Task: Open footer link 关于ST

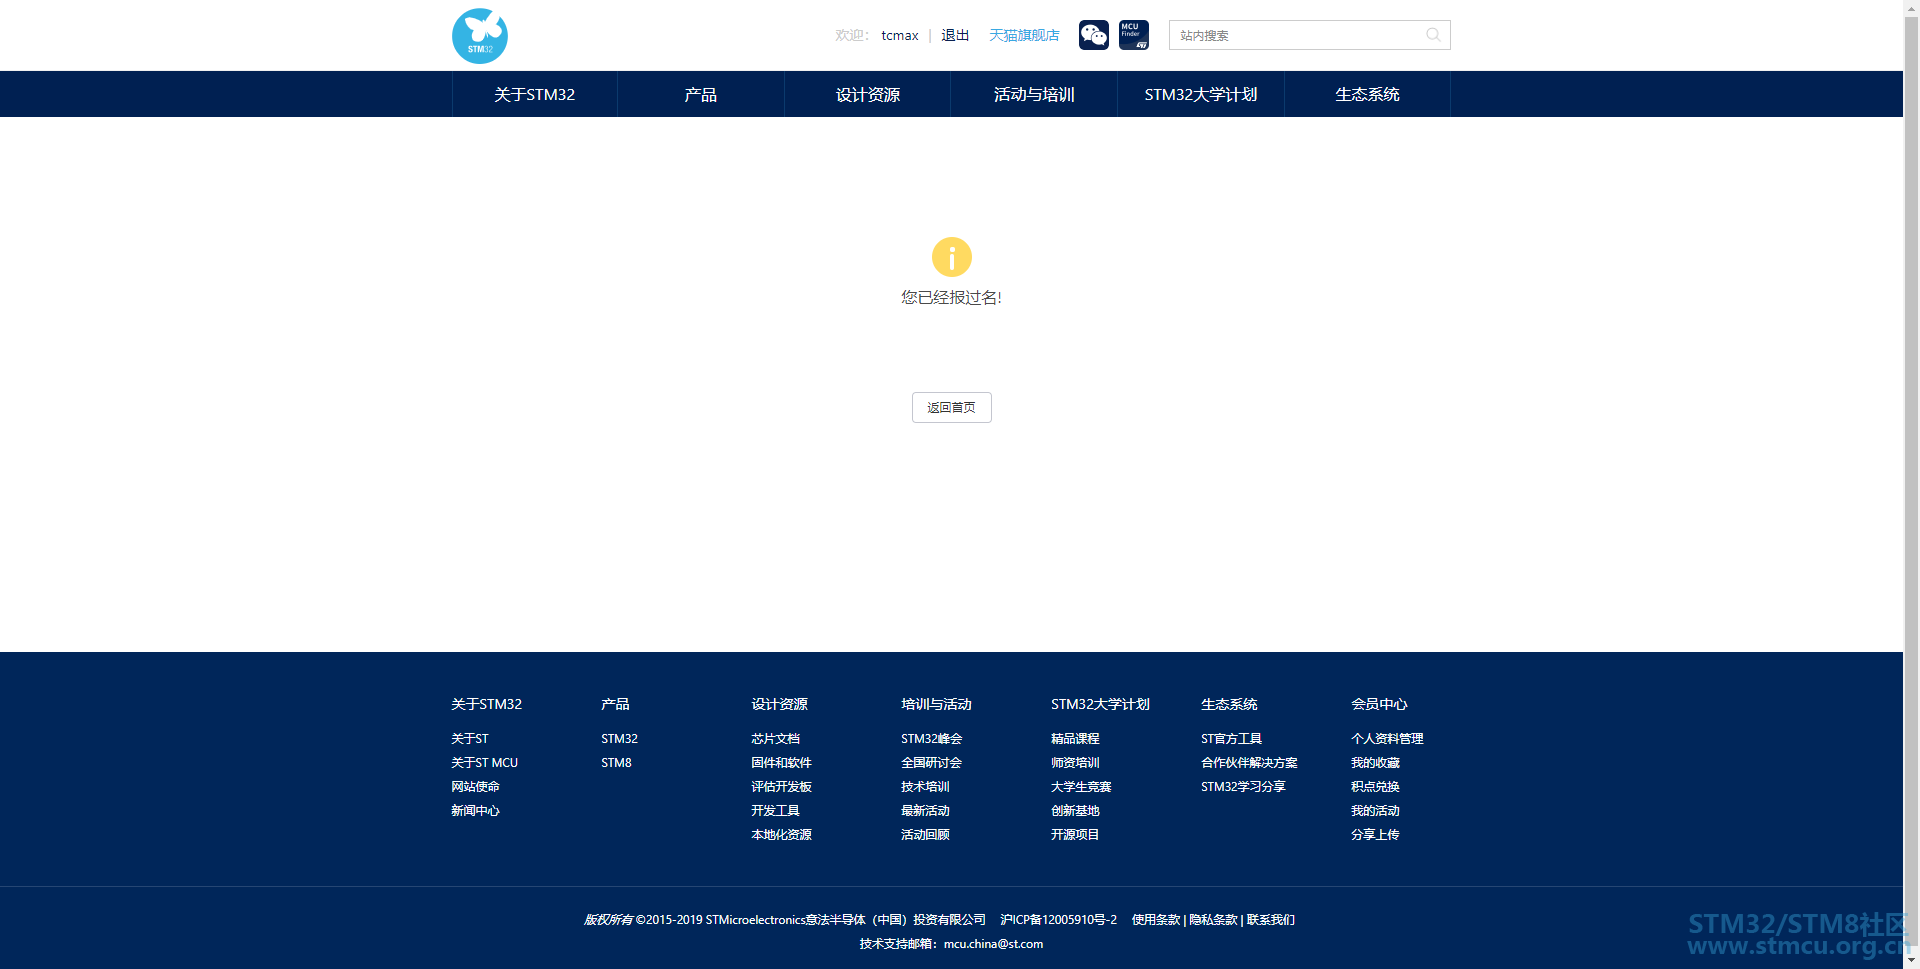Action: (x=470, y=739)
